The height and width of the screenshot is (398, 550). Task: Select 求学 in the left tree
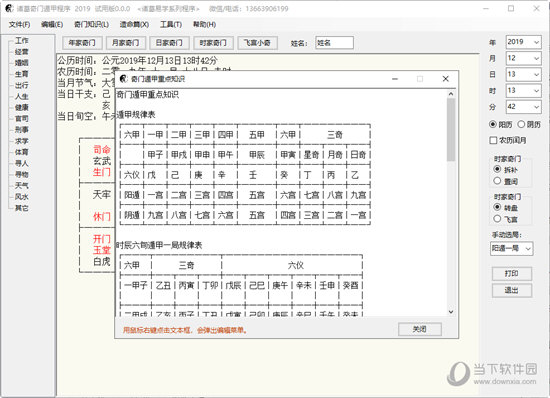click(22, 141)
